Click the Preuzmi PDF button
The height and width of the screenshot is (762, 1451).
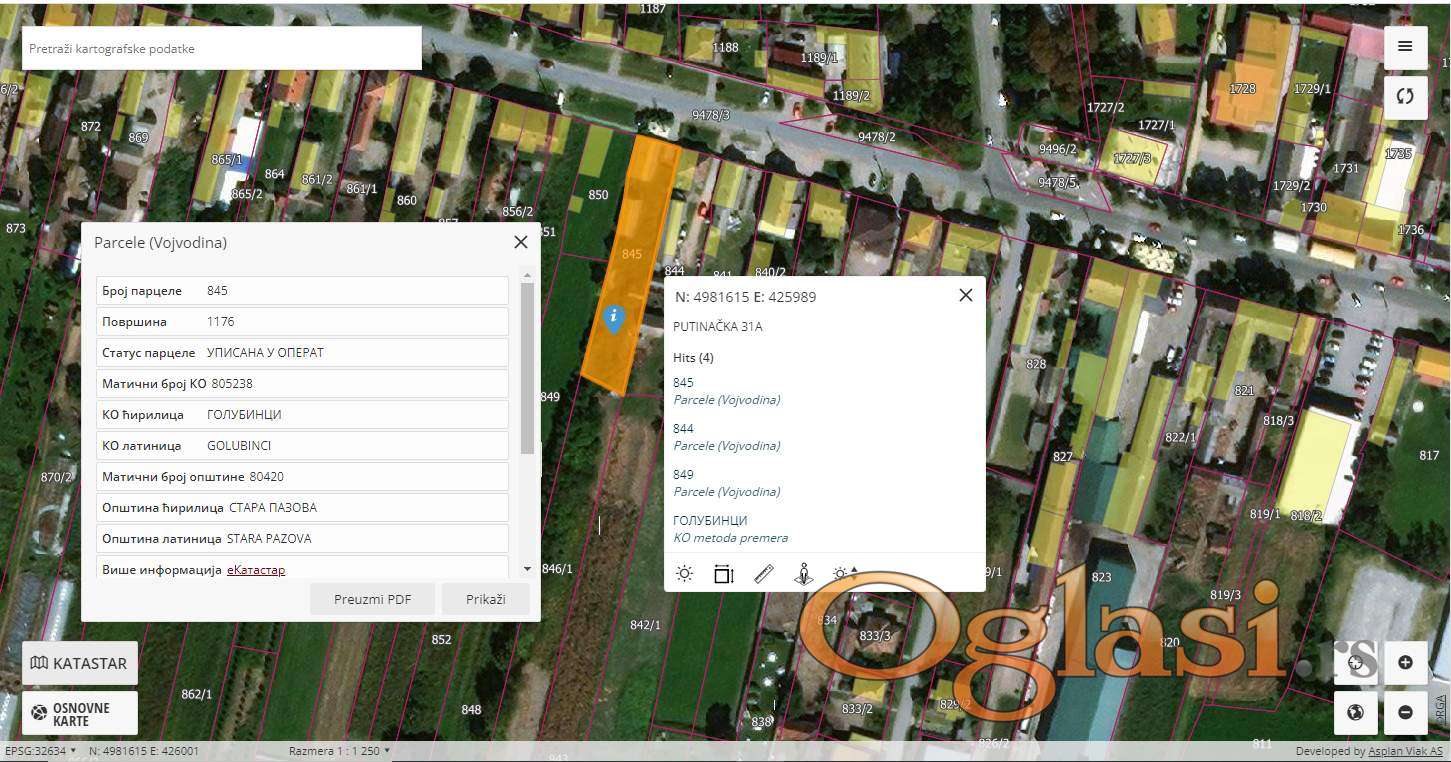(372, 599)
